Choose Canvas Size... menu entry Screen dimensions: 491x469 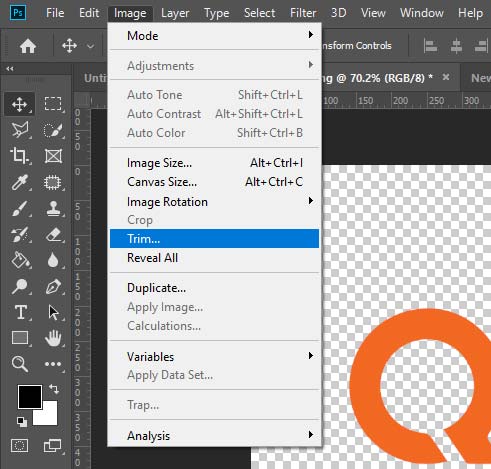coord(214,182)
